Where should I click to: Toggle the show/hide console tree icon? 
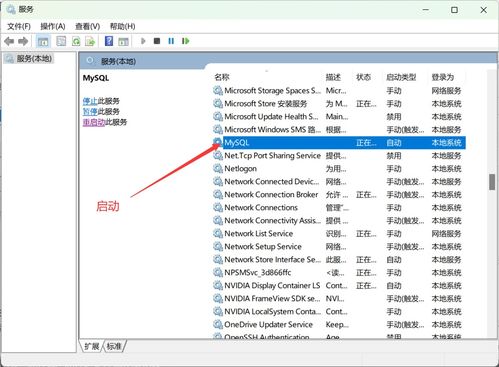[x=43, y=41]
